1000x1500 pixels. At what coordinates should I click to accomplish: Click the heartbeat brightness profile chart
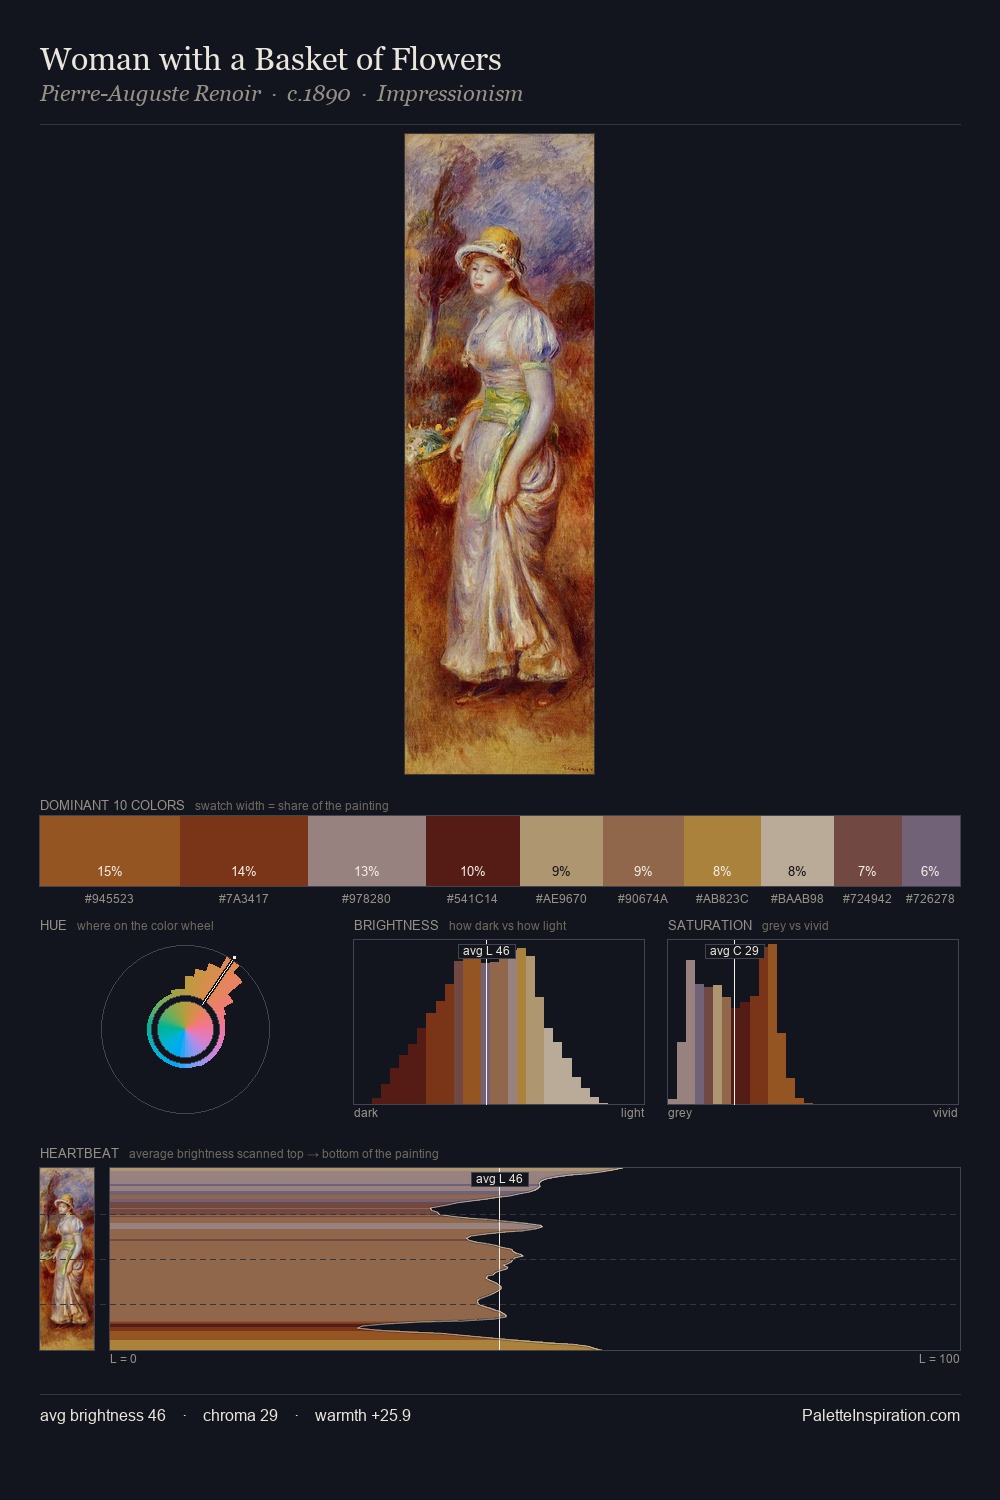535,1259
